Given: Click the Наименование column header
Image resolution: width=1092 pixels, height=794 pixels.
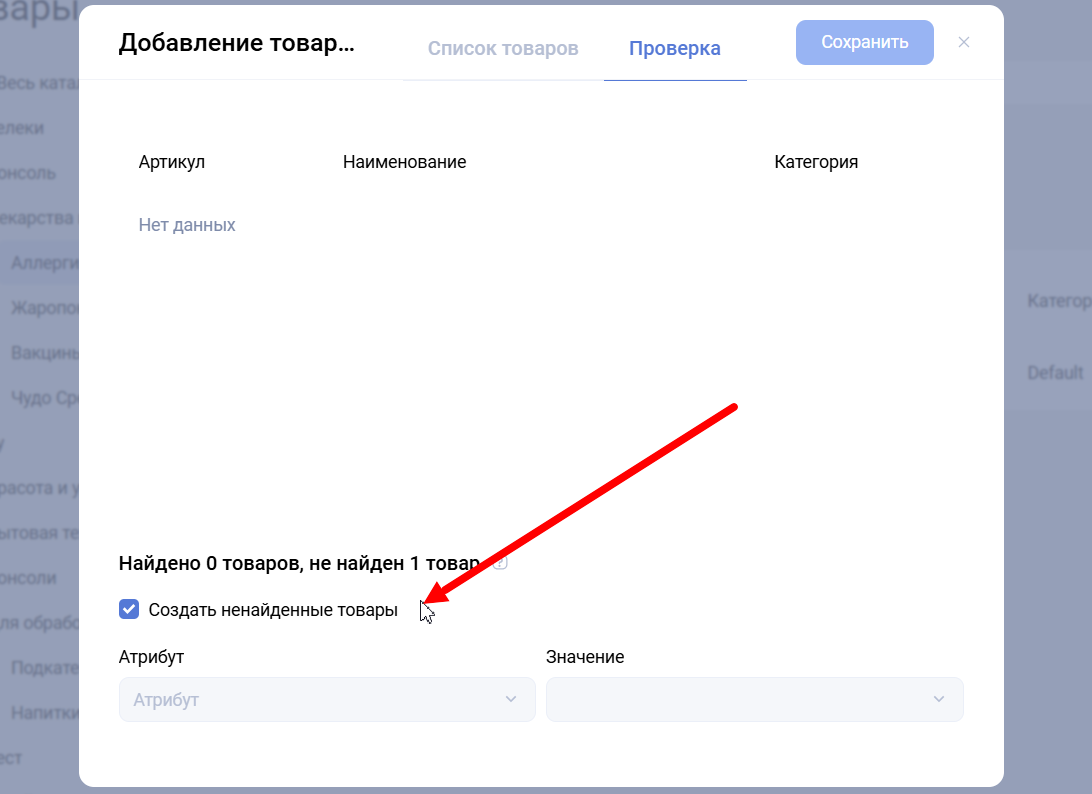Looking at the screenshot, I should (x=404, y=162).
